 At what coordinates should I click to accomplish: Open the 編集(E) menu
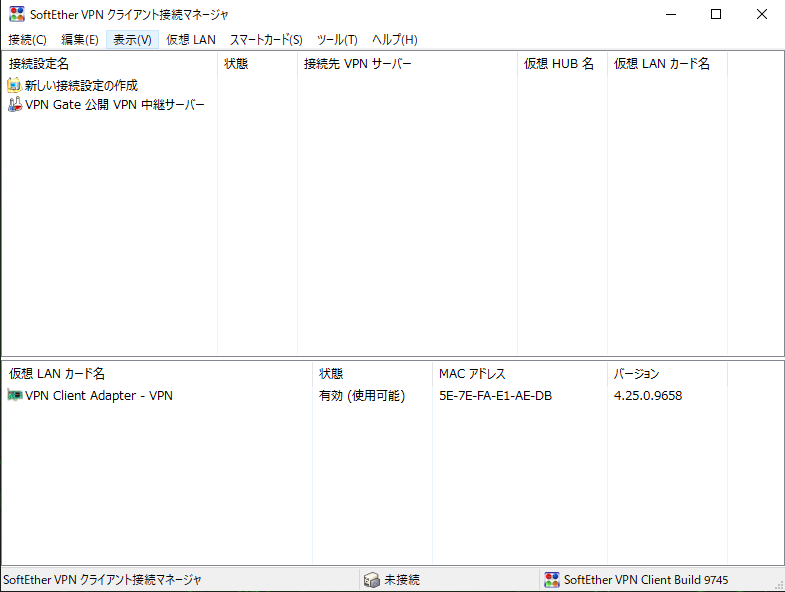(x=80, y=40)
